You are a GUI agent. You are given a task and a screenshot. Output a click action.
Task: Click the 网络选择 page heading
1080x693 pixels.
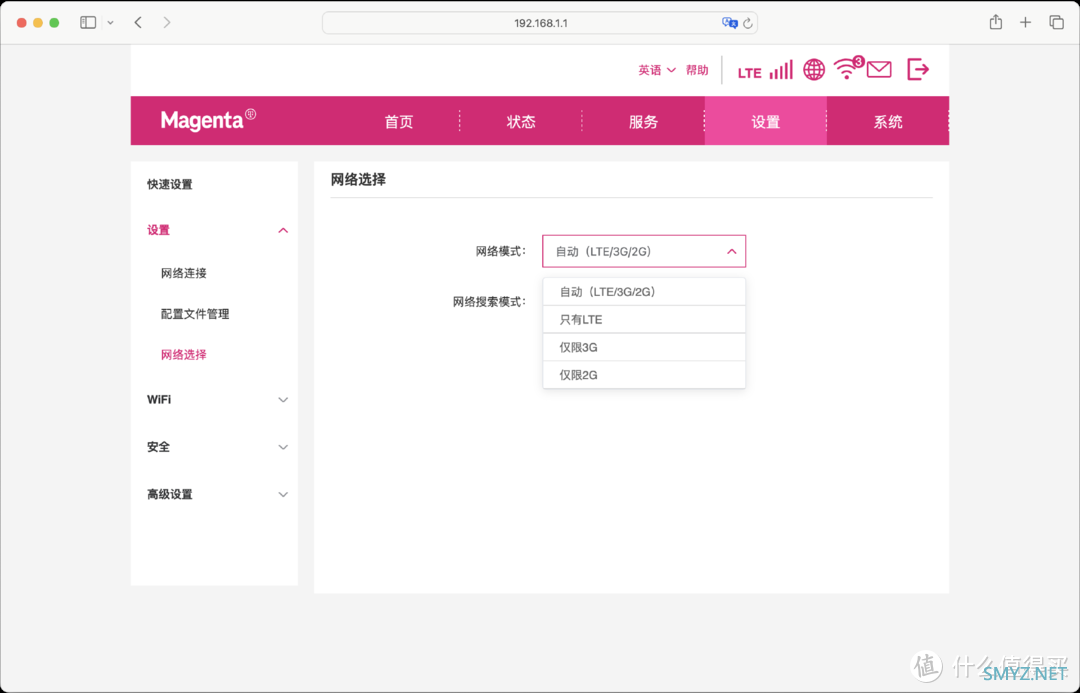(x=358, y=180)
